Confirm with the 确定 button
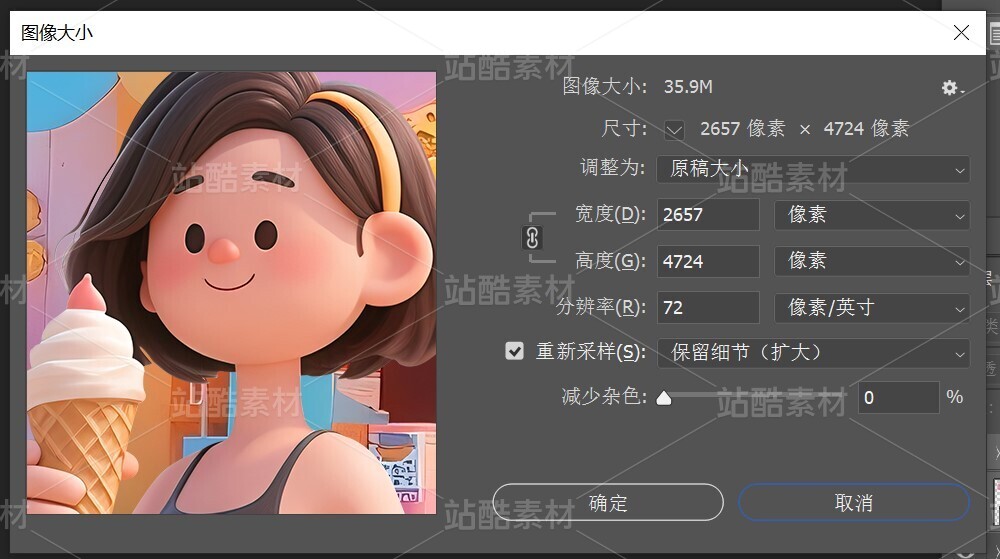Screen dimensions: 1000x559 click(x=608, y=502)
